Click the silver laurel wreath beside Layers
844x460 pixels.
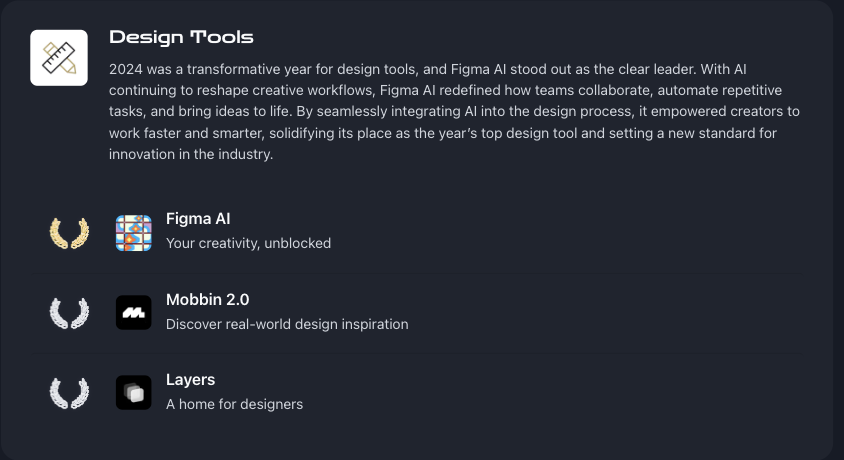pos(69,393)
